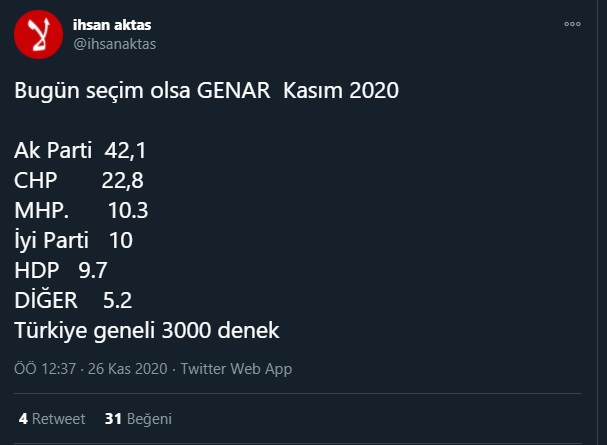Click the "Bugün seçim olsa" opening text

[x=90, y=91]
